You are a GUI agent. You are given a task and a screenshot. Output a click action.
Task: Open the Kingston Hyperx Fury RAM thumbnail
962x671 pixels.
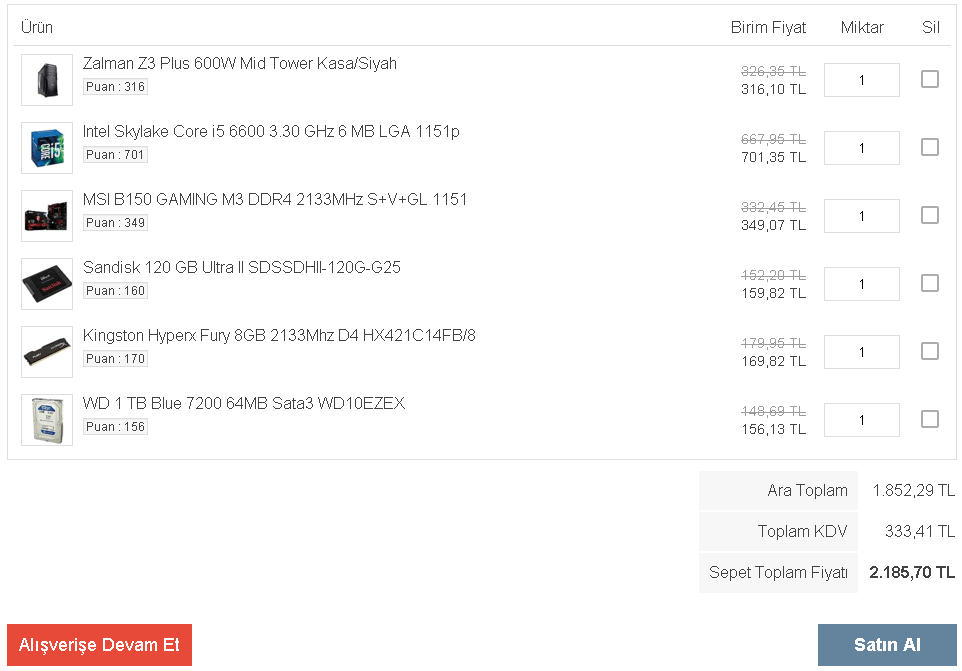pyautogui.click(x=47, y=352)
